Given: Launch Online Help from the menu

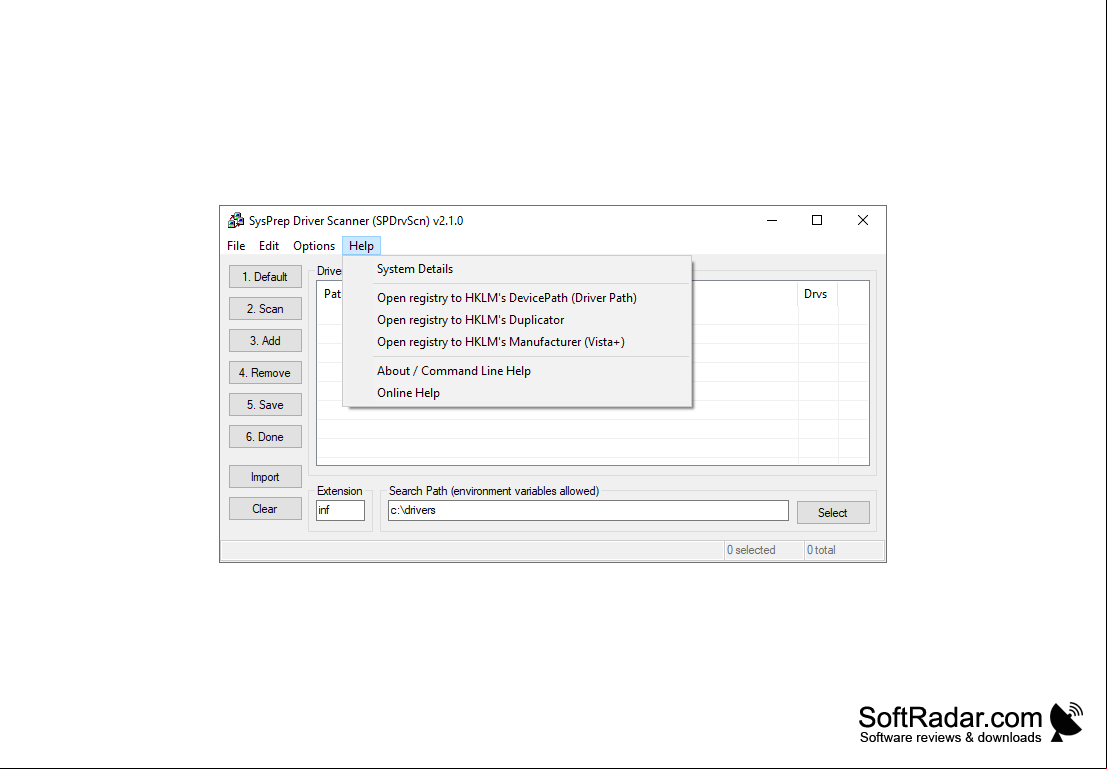Looking at the screenshot, I should pos(517,393).
